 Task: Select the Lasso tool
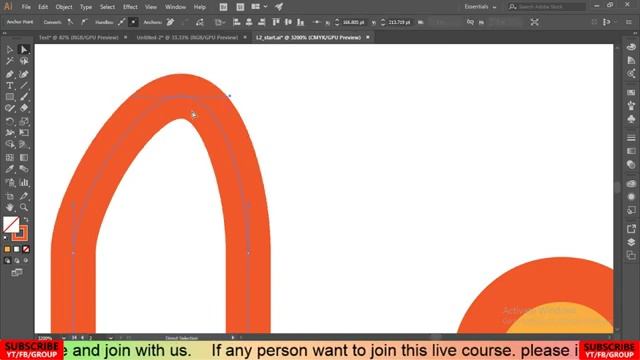(24, 61)
